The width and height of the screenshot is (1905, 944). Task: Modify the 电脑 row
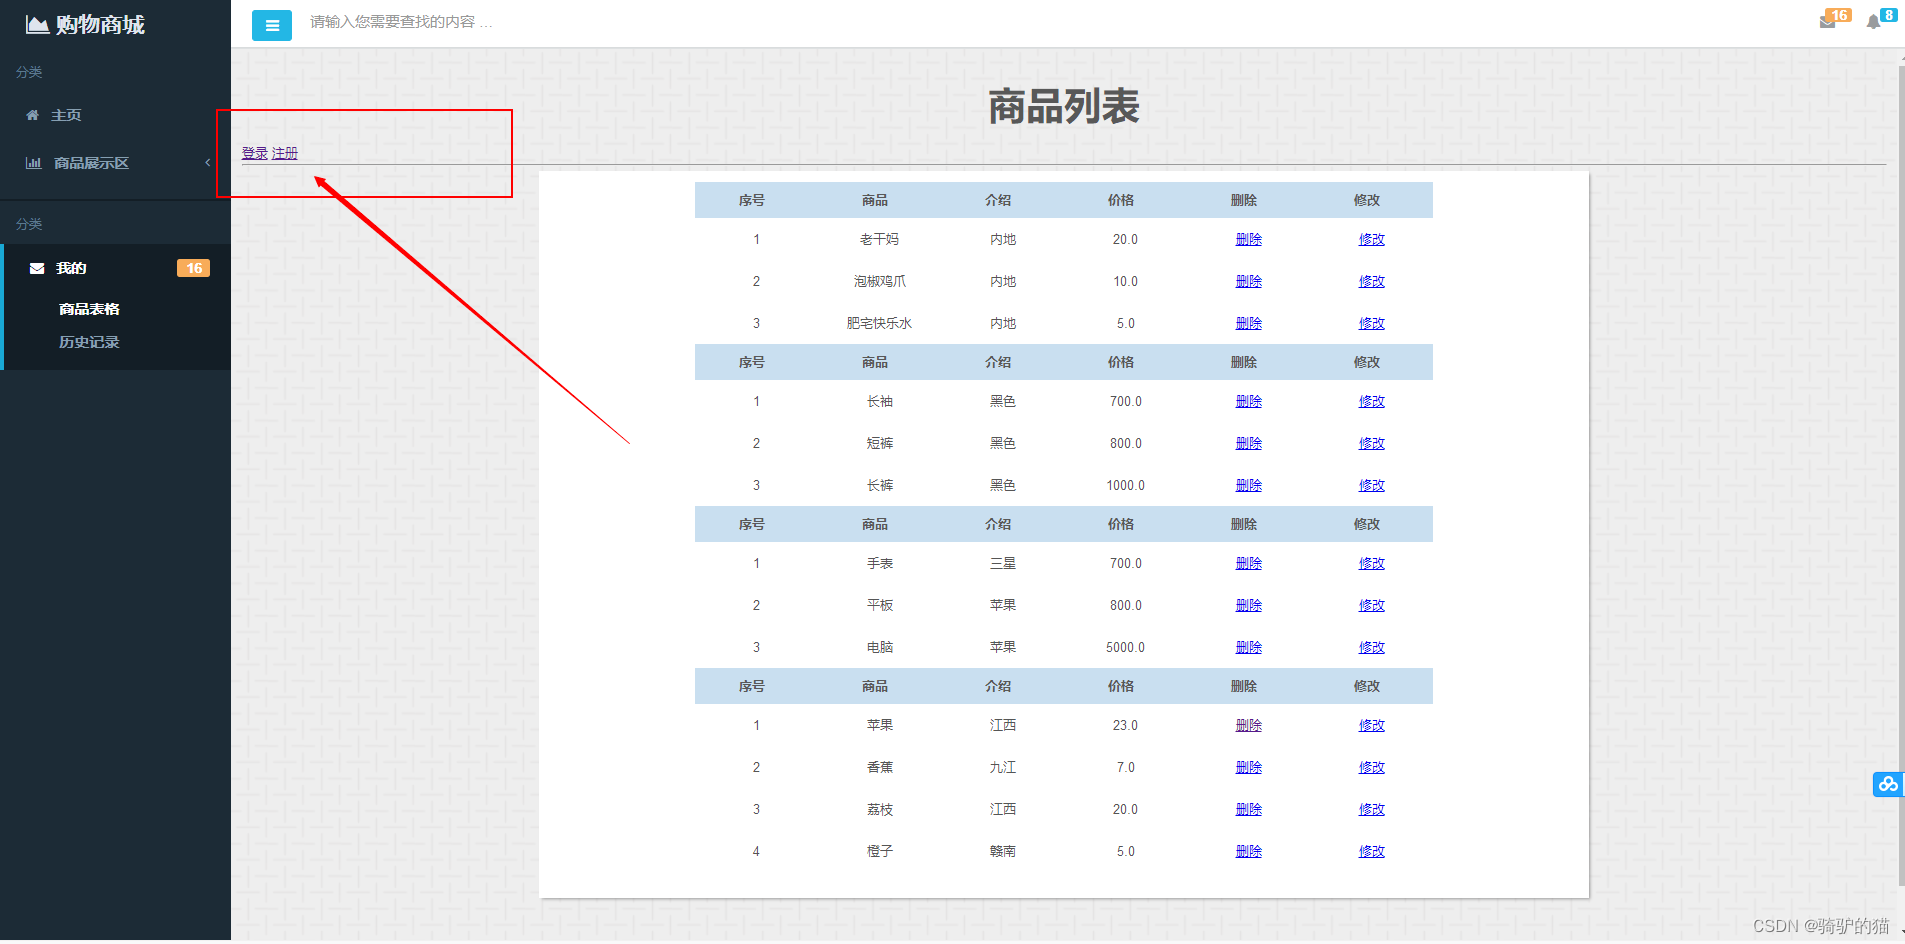pos(1371,647)
